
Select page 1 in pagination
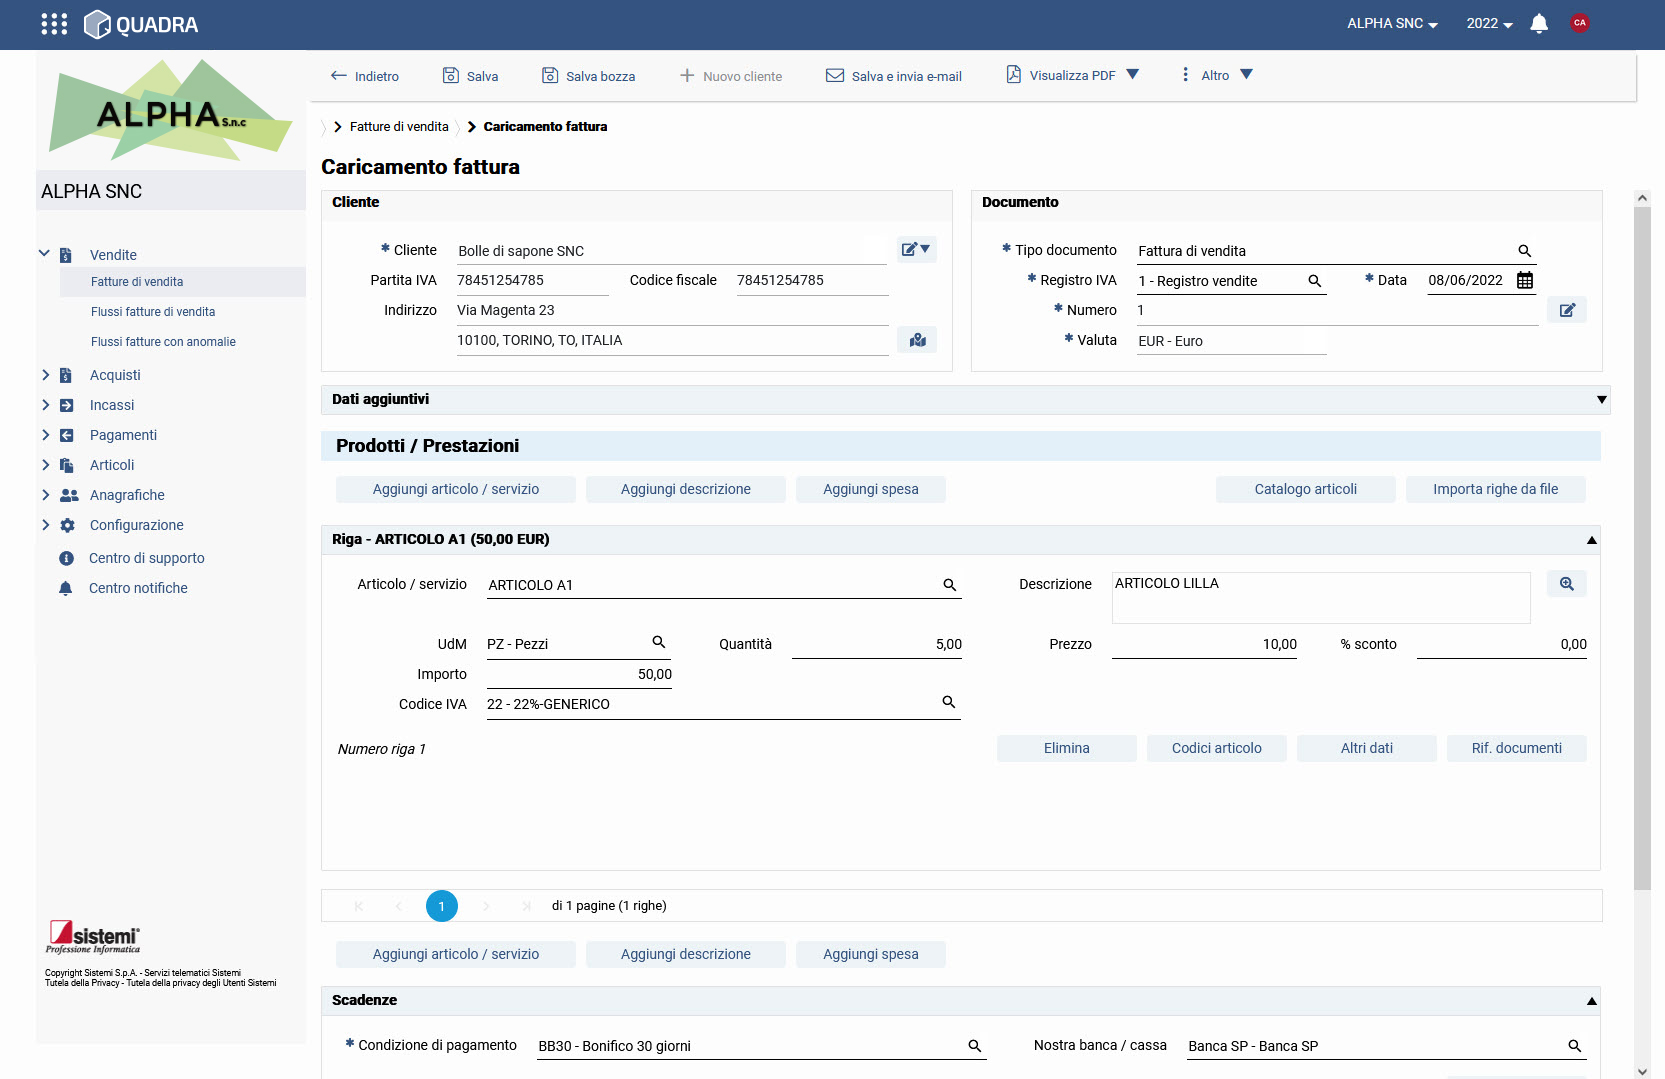[x=442, y=906]
